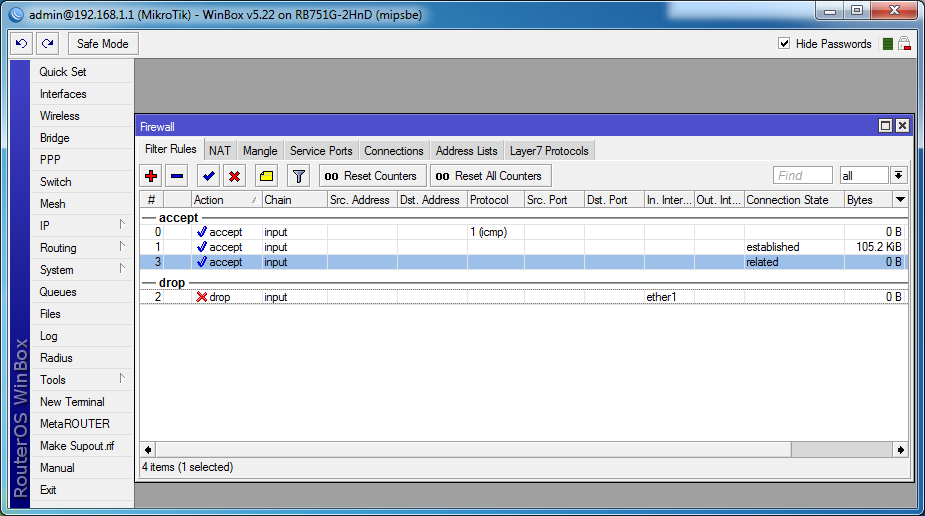Close the Firewall sub-window

pyautogui.click(x=902, y=126)
